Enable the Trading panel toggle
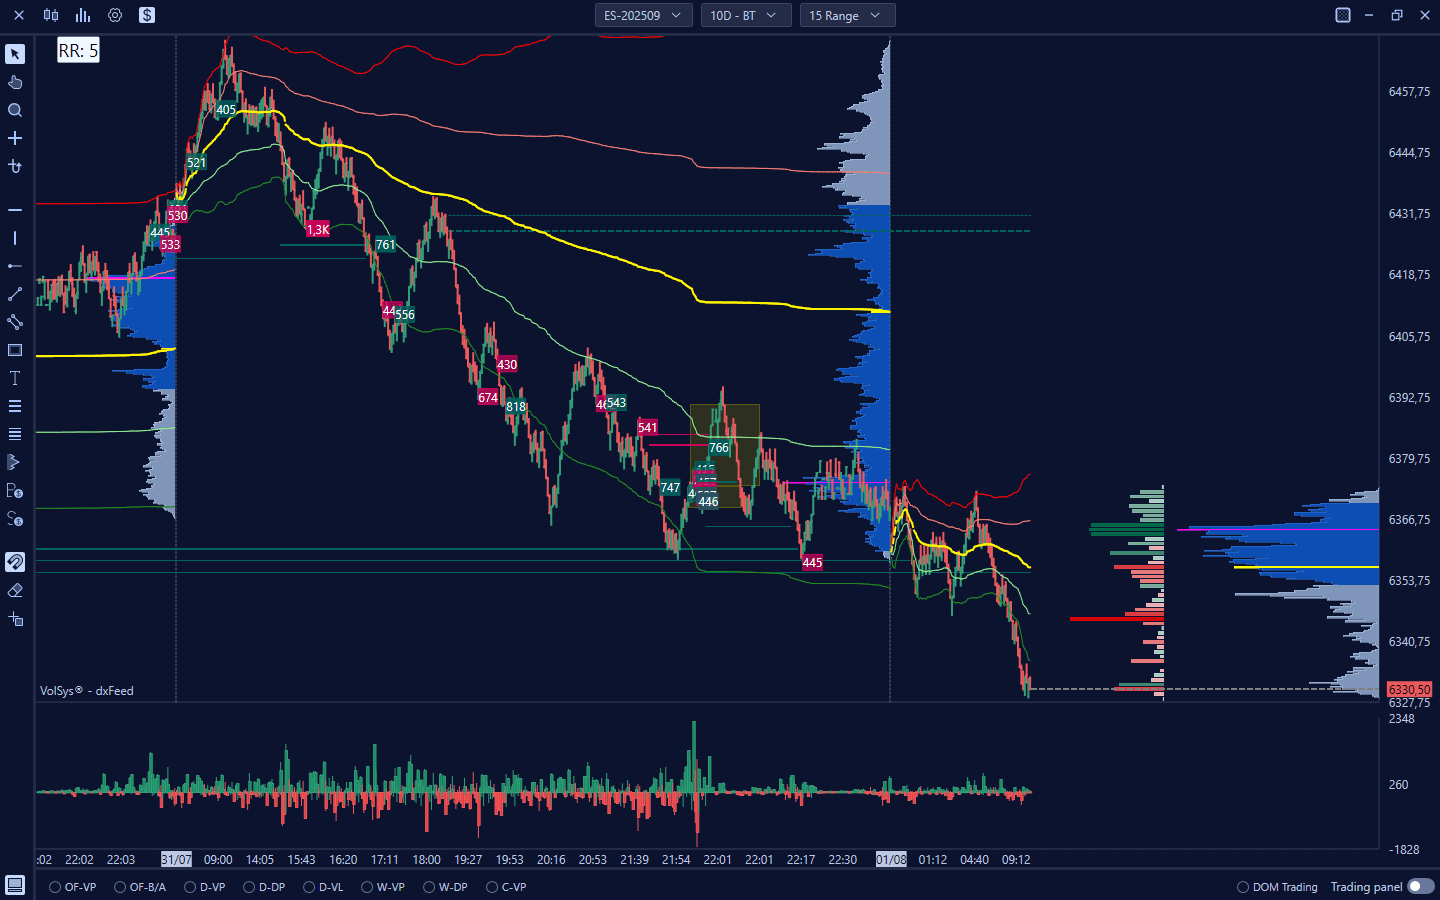 pos(1420,887)
